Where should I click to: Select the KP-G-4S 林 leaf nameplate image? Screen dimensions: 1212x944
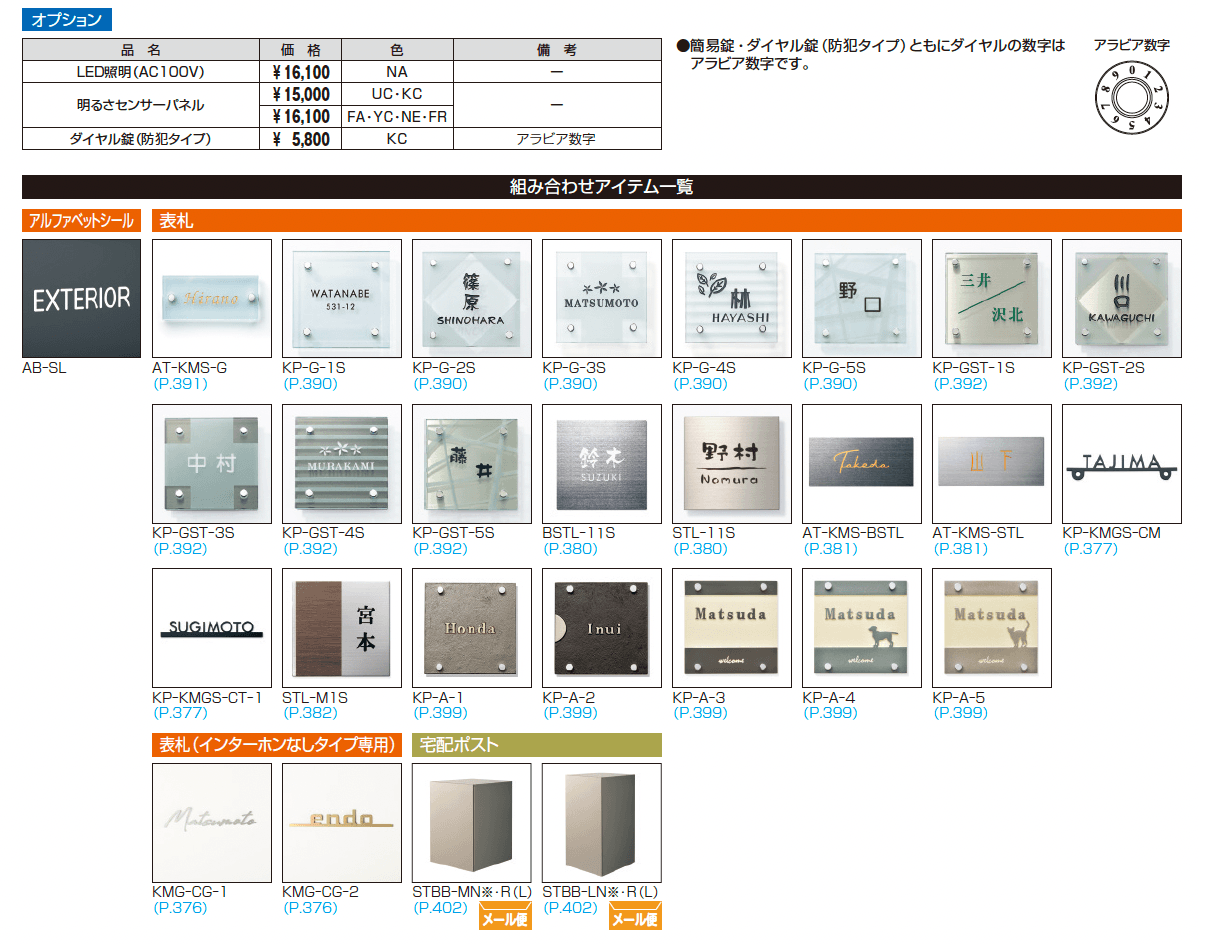point(731,298)
